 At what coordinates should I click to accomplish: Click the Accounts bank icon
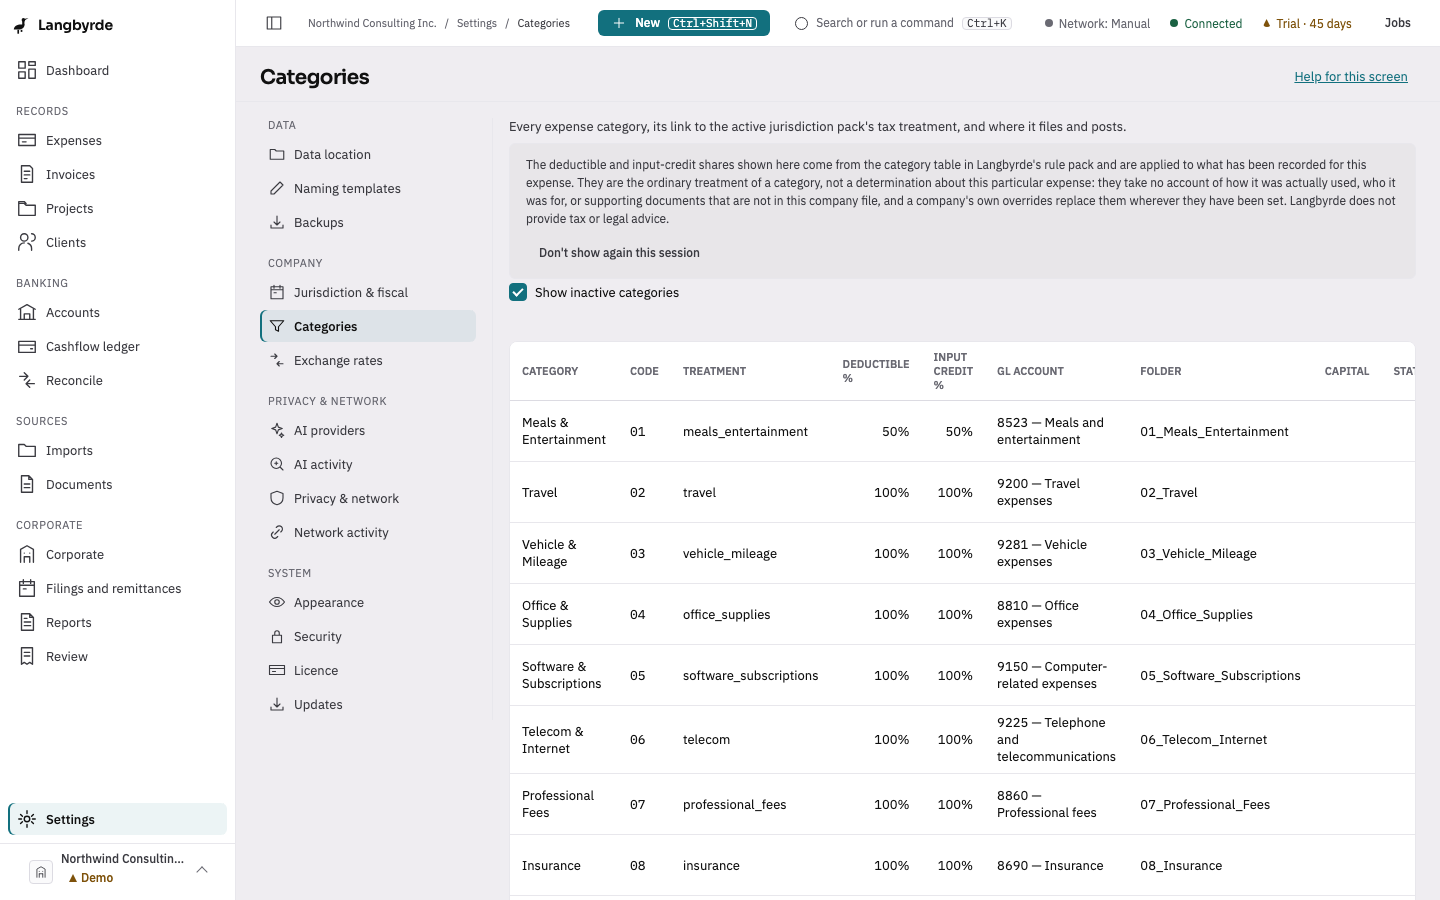coord(27,312)
